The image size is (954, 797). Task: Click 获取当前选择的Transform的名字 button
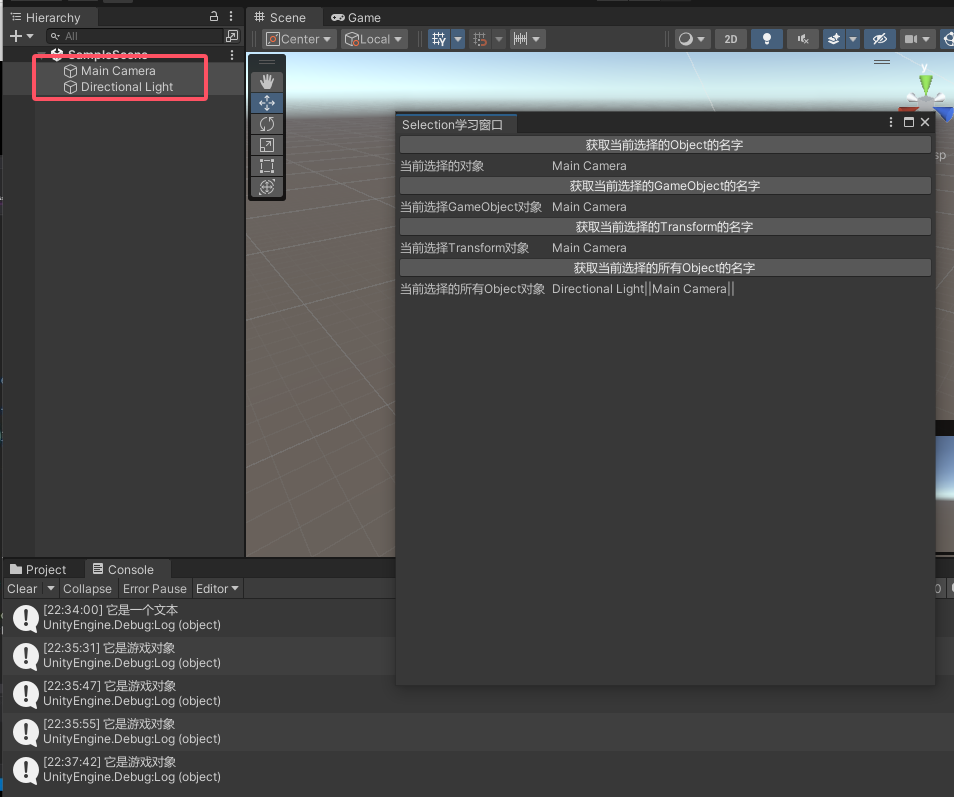pyautogui.click(x=665, y=227)
